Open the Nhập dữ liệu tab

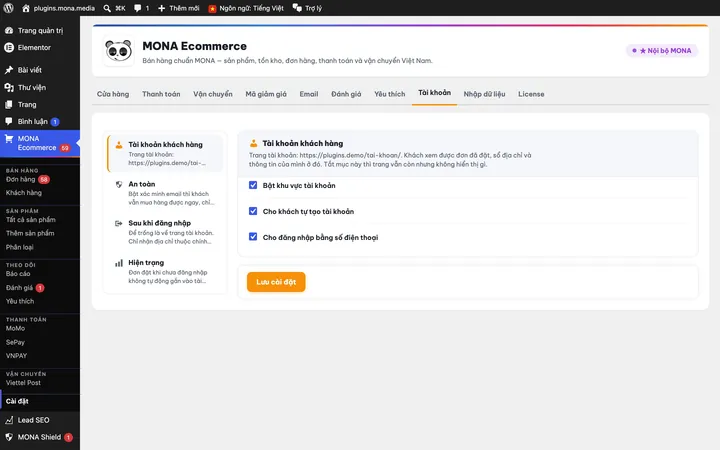point(484,94)
